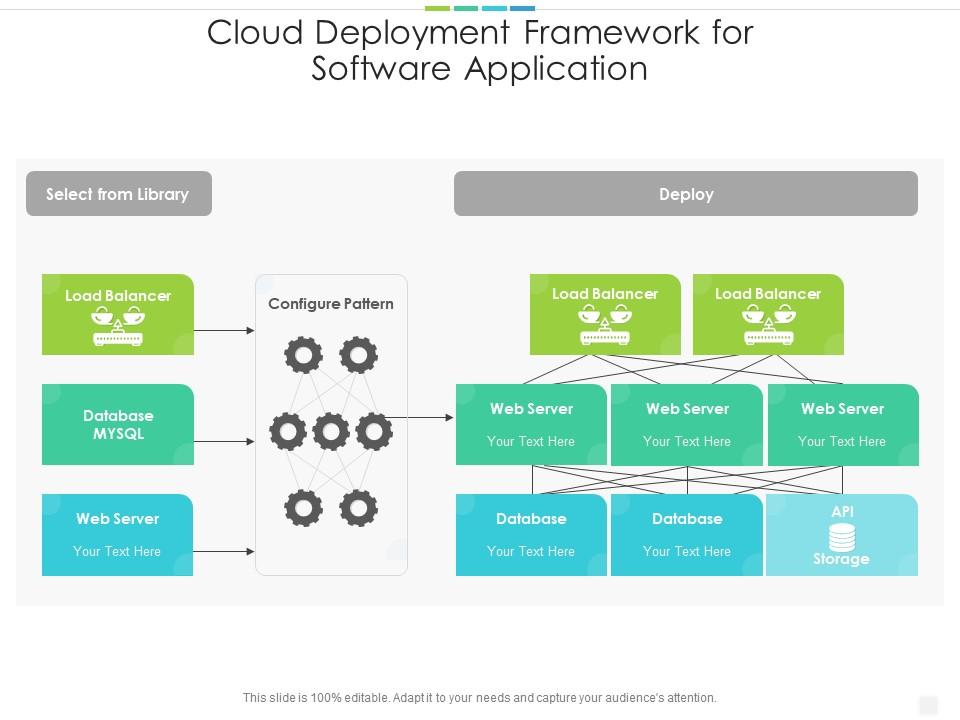Click the footer text about editable slide
Viewport: 960px width, 720px height.
pos(480,698)
